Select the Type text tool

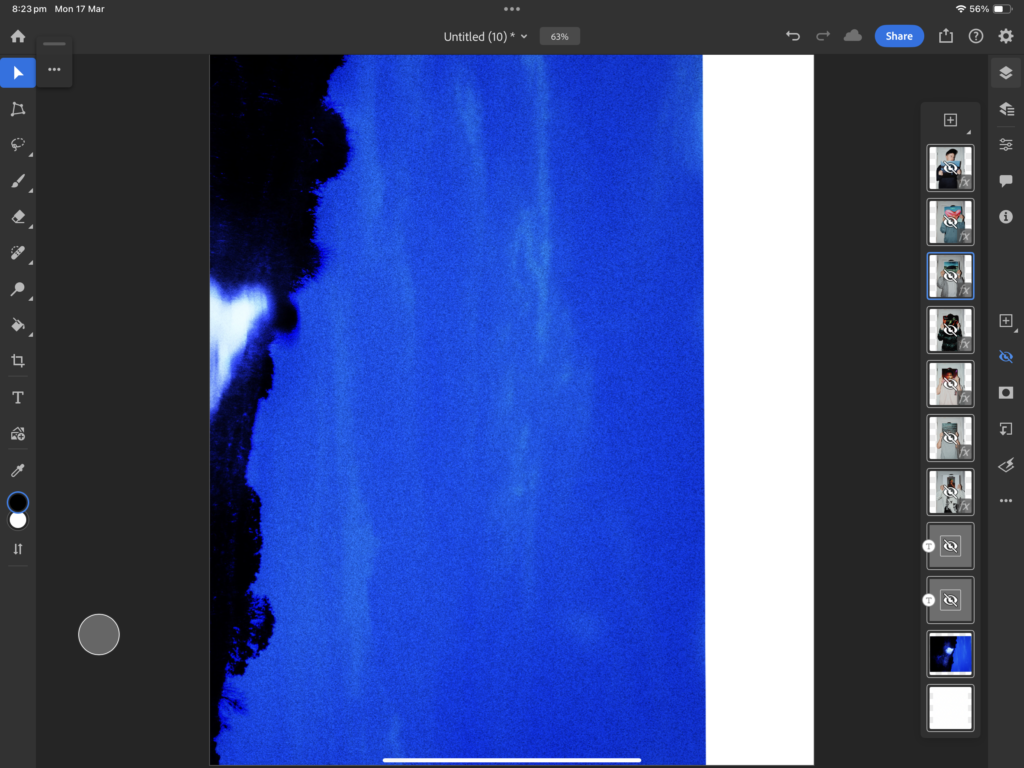18,398
